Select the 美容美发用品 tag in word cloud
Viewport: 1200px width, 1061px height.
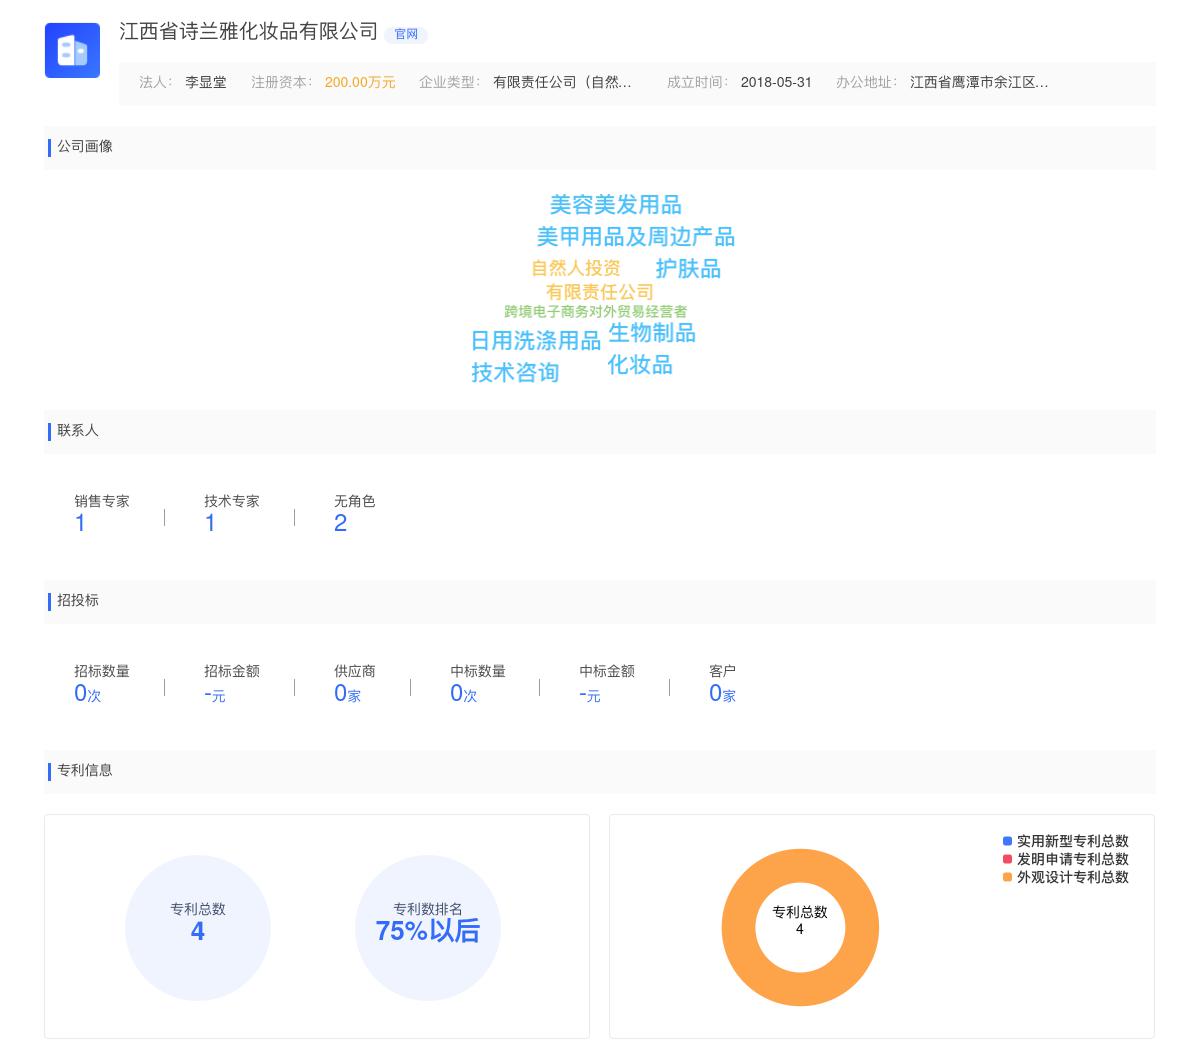(x=616, y=205)
